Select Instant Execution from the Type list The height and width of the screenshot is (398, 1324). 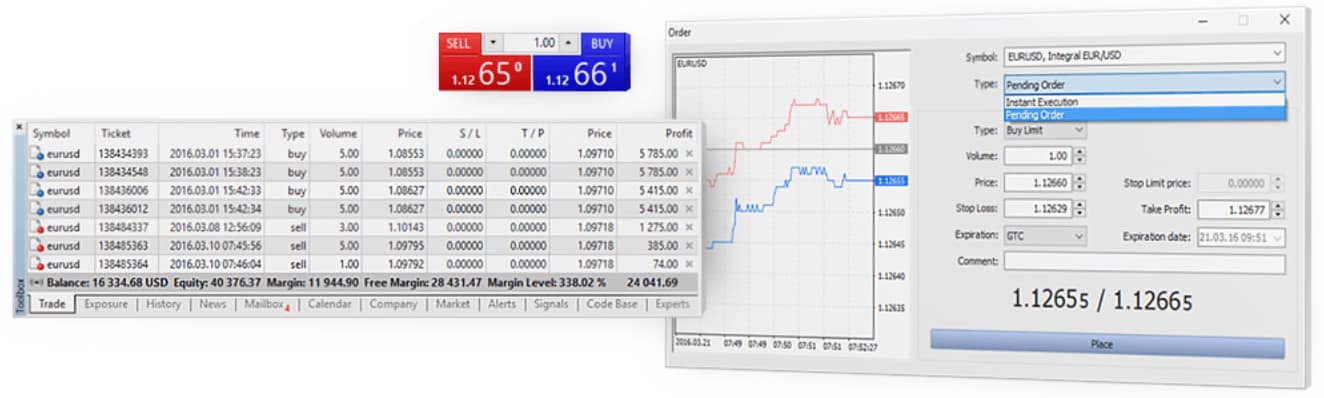coord(1145,102)
